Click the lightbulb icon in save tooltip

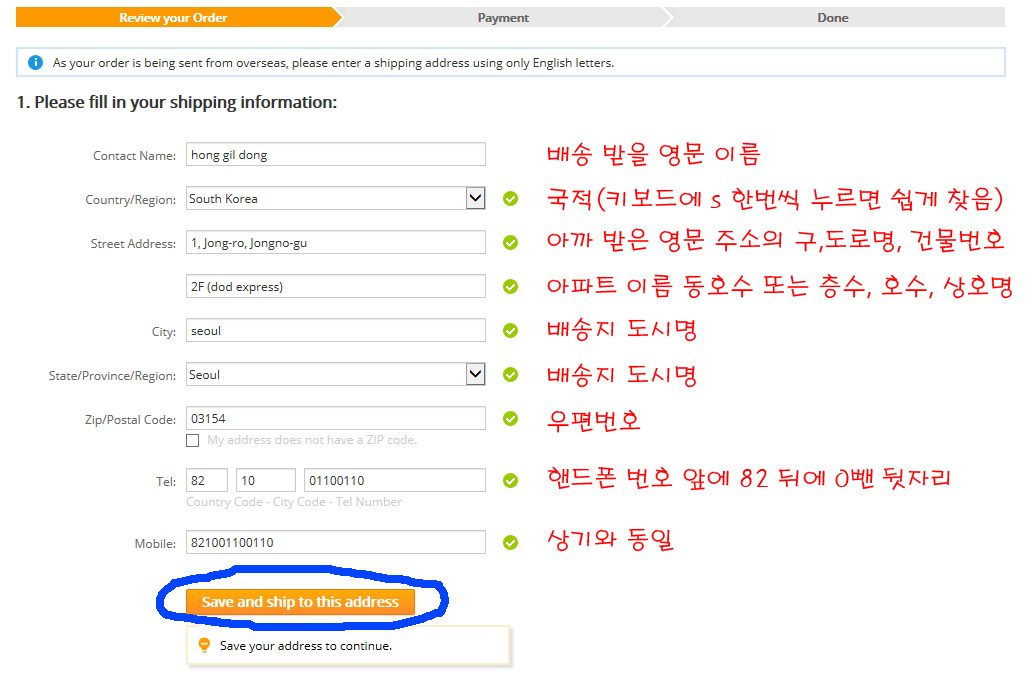[205, 646]
